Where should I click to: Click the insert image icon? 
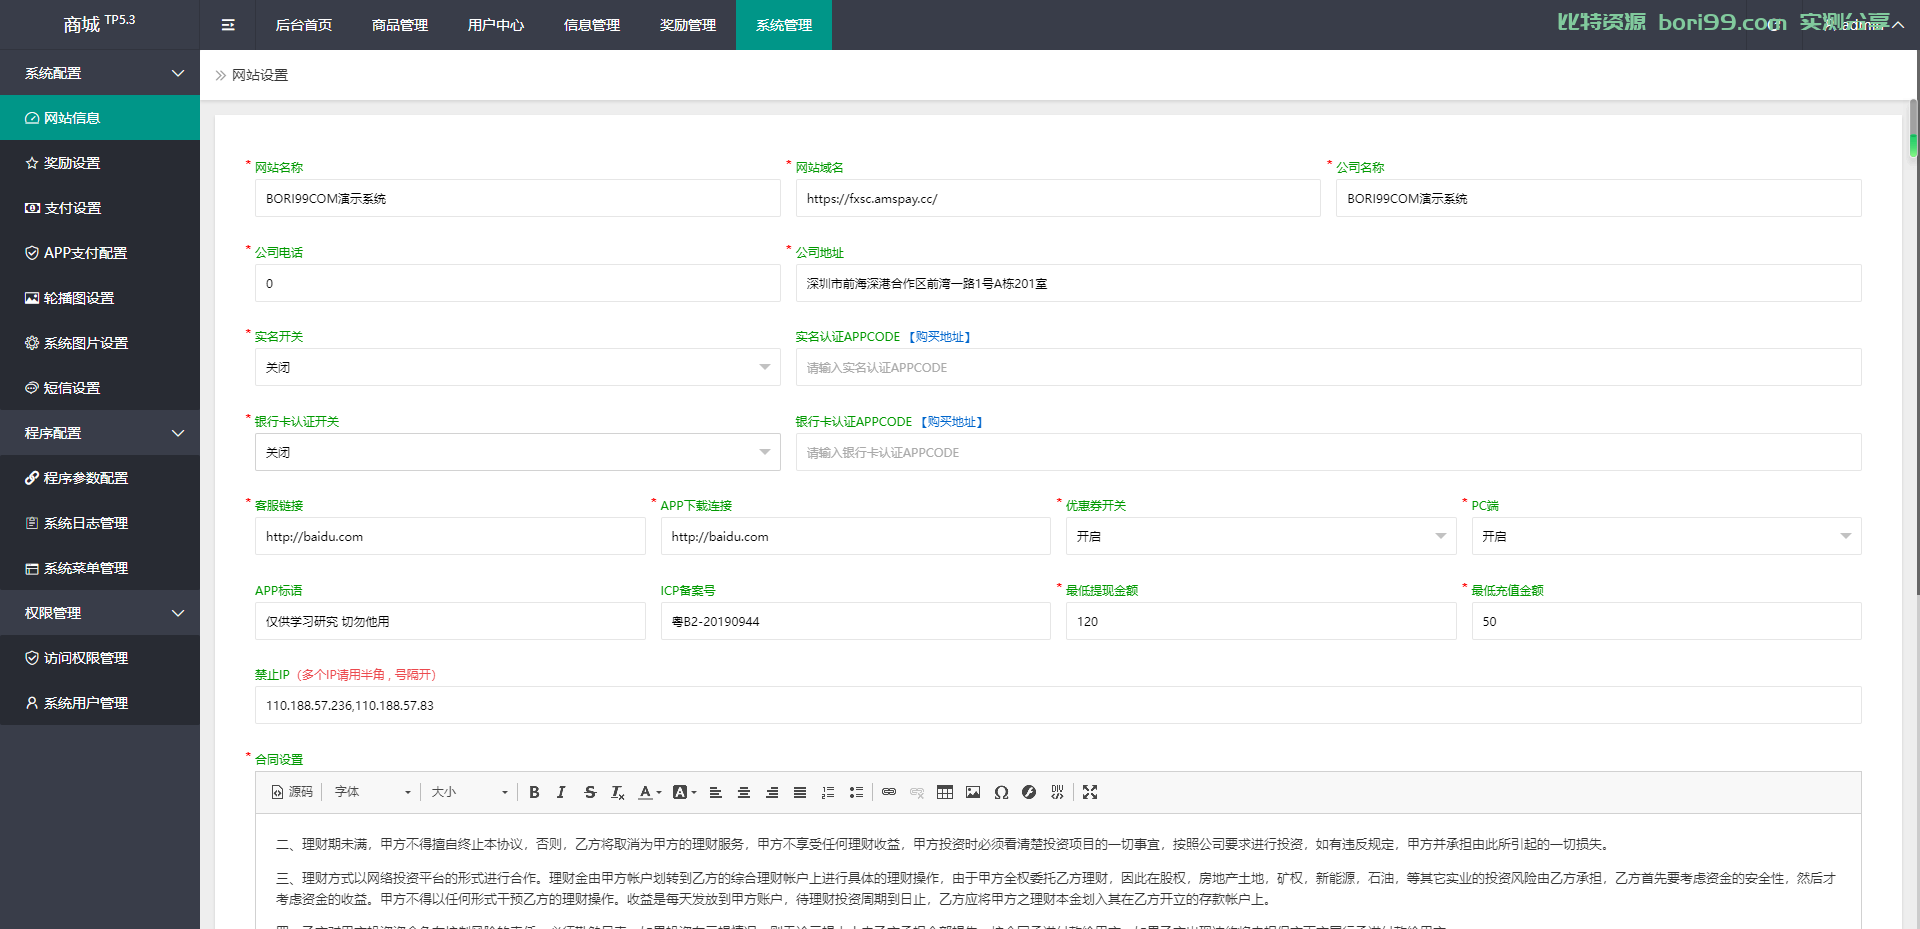[x=973, y=792]
